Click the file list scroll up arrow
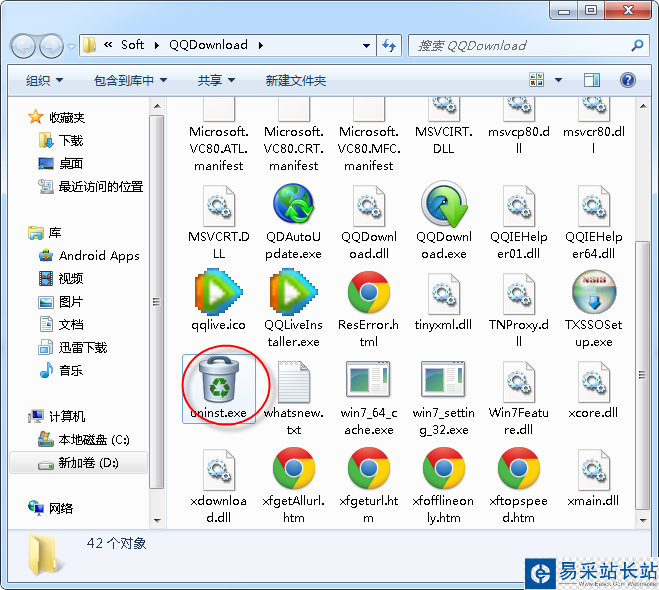Viewport: 659px width, 590px height. point(643,106)
